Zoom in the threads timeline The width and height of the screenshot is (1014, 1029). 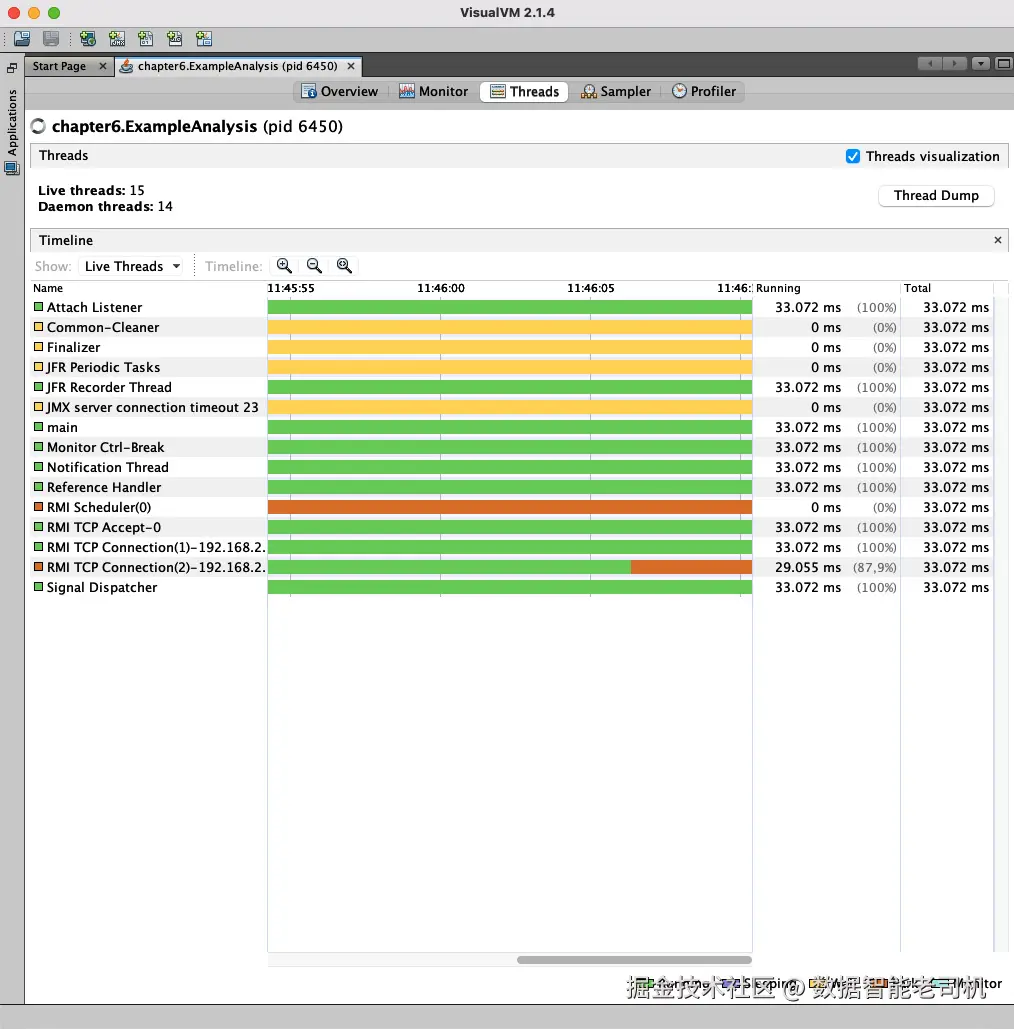coord(284,266)
